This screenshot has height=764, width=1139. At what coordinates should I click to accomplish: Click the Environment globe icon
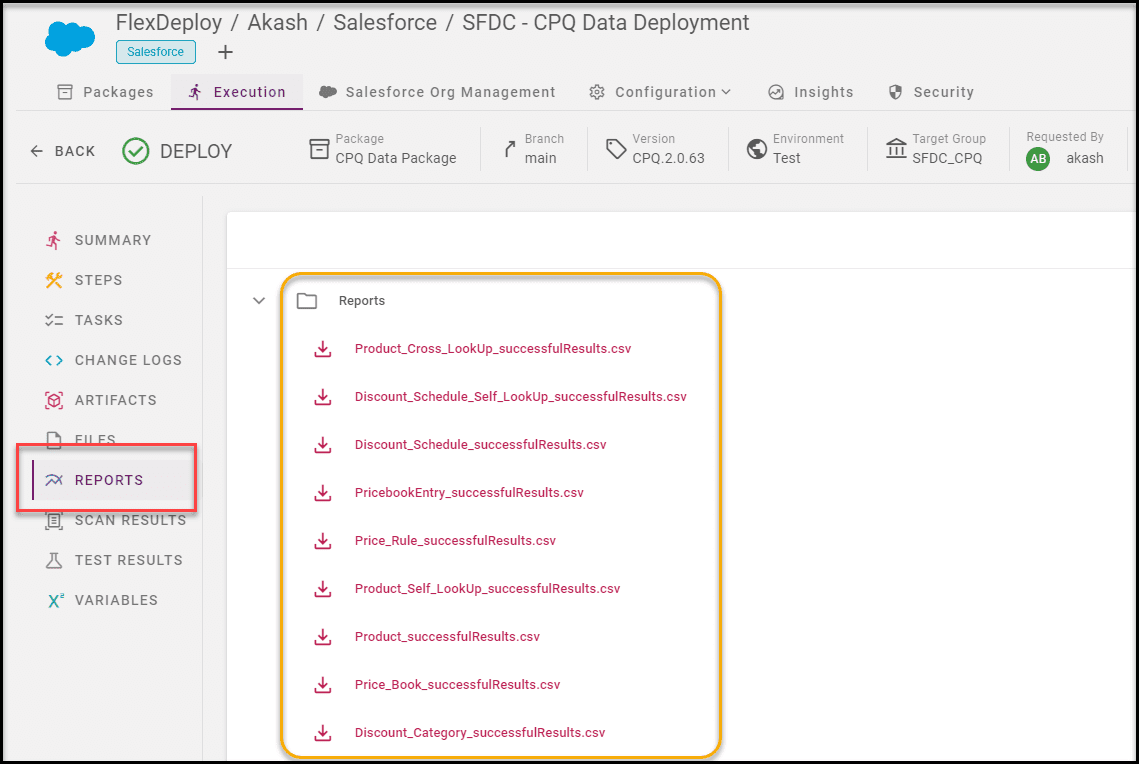coord(757,149)
